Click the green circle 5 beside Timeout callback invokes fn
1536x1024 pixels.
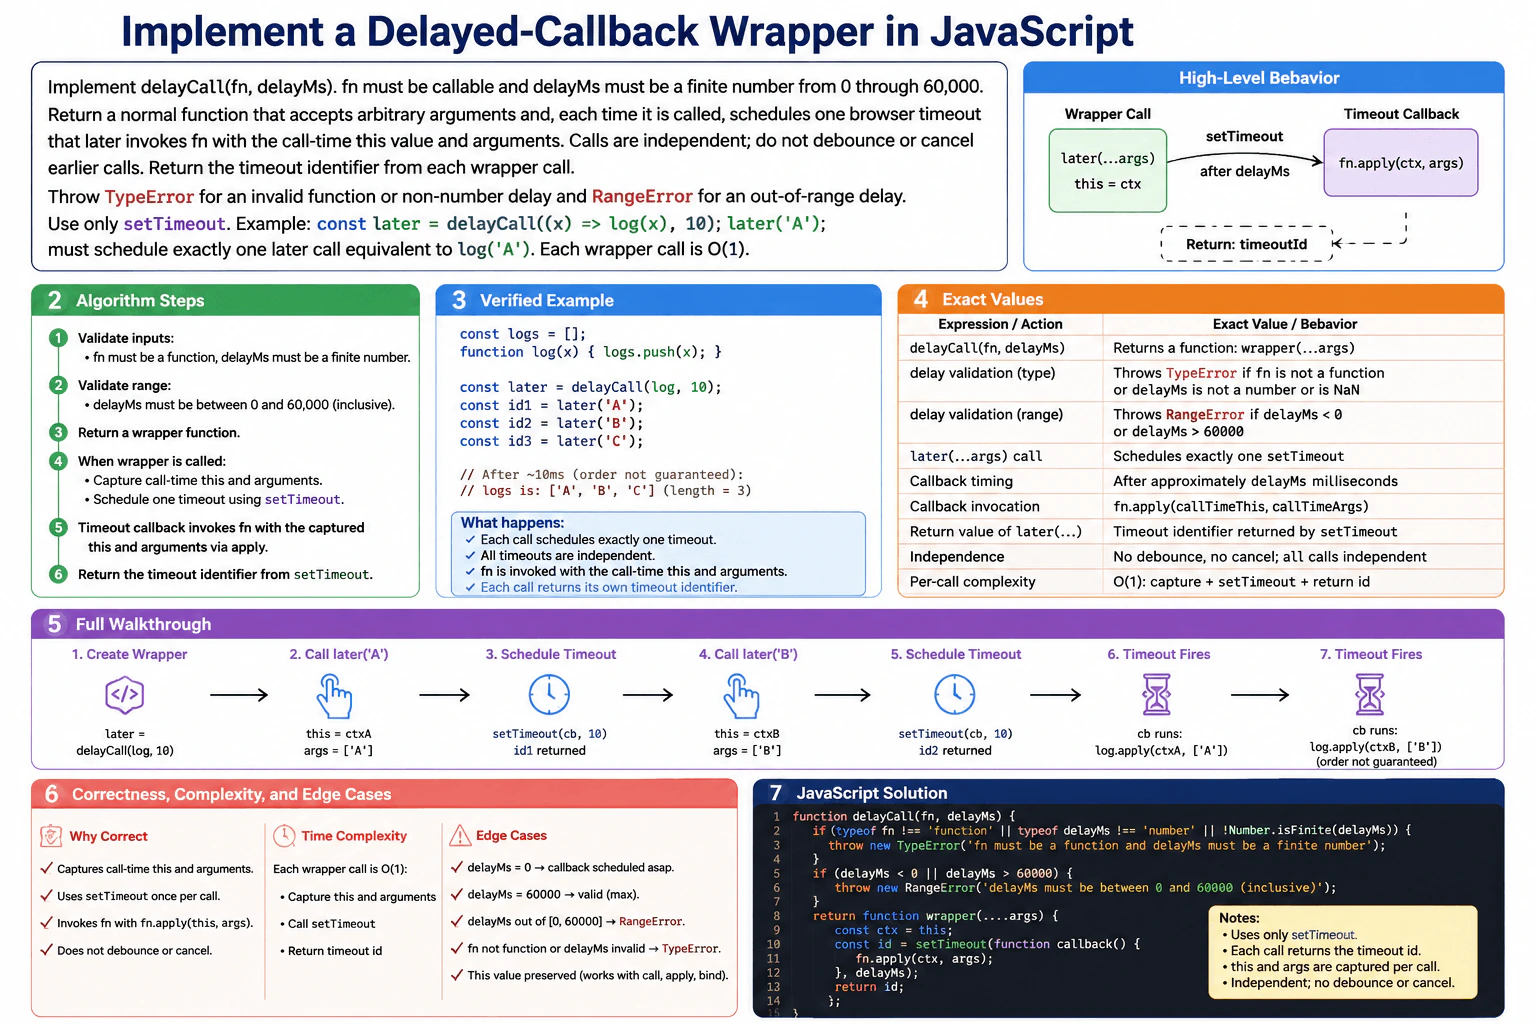[x=59, y=527]
